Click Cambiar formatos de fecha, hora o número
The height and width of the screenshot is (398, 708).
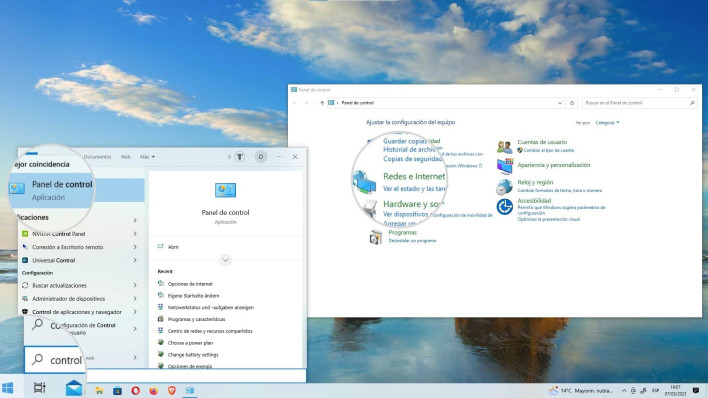coord(559,191)
